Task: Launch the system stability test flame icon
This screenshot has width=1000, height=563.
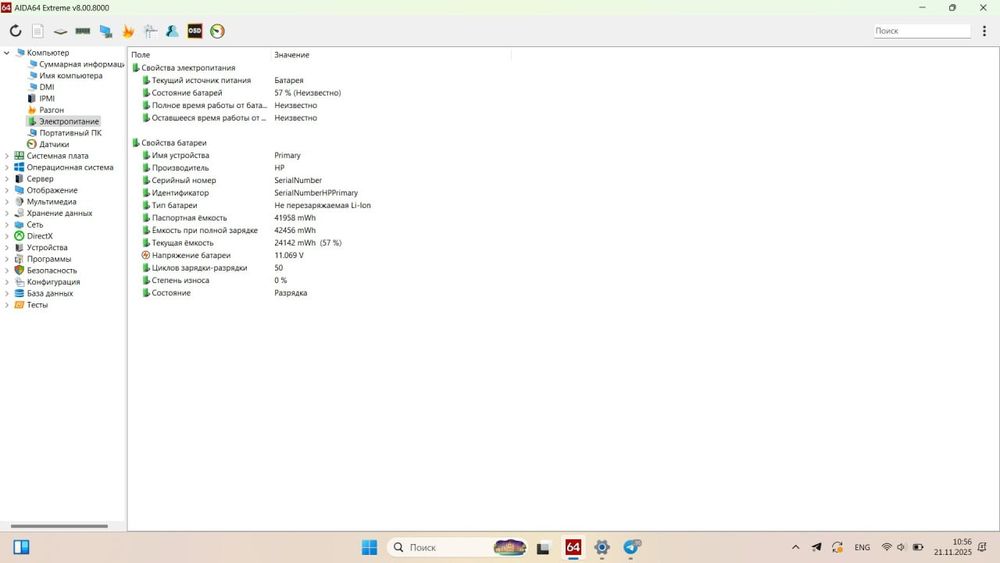Action: click(128, 31)
